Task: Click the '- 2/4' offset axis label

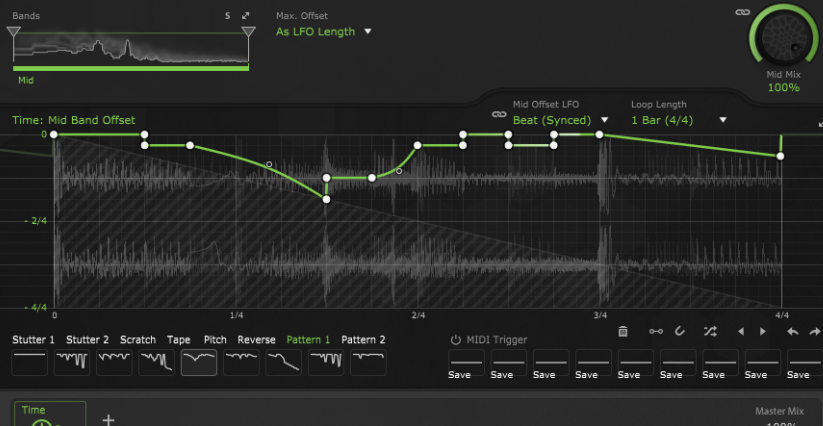Action: tap(36, 221)
